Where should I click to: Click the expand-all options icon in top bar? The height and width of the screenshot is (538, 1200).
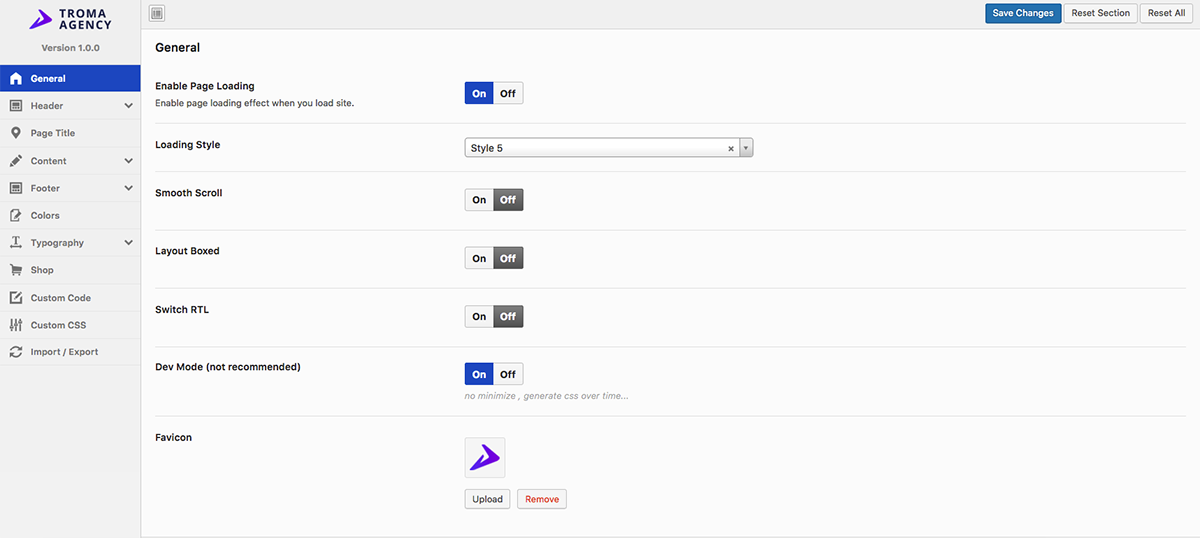tap(157, 13)
